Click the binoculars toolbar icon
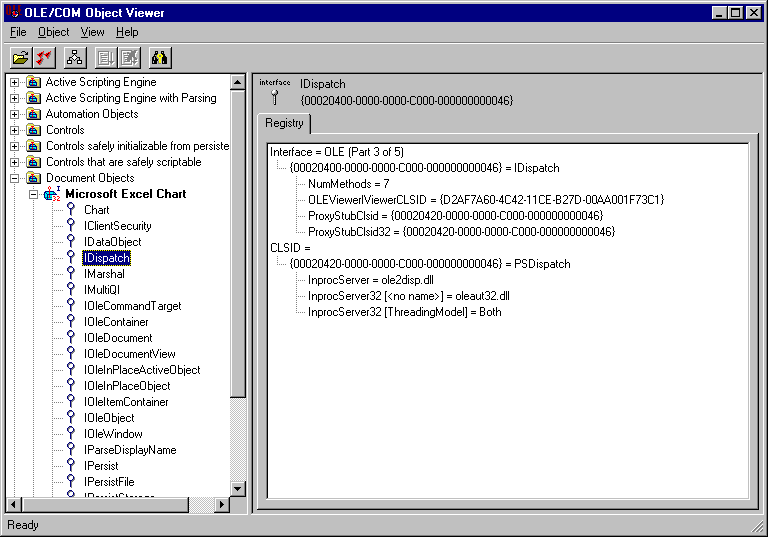768x537 pixels. coord(160,57)
